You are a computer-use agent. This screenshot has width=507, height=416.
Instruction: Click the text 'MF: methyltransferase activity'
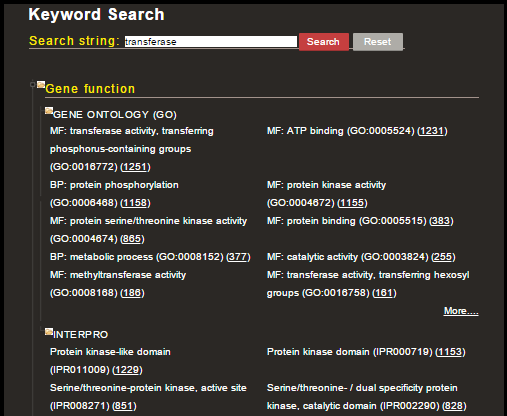(x=118, y=275)
